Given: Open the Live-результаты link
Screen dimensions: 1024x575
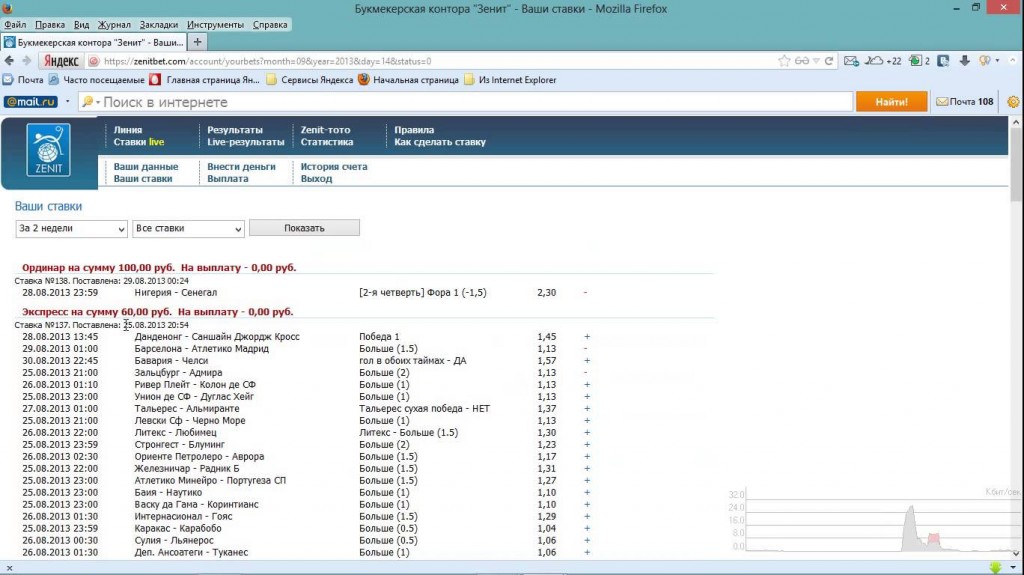Looking at the screenshot, I should coord(246,142).
